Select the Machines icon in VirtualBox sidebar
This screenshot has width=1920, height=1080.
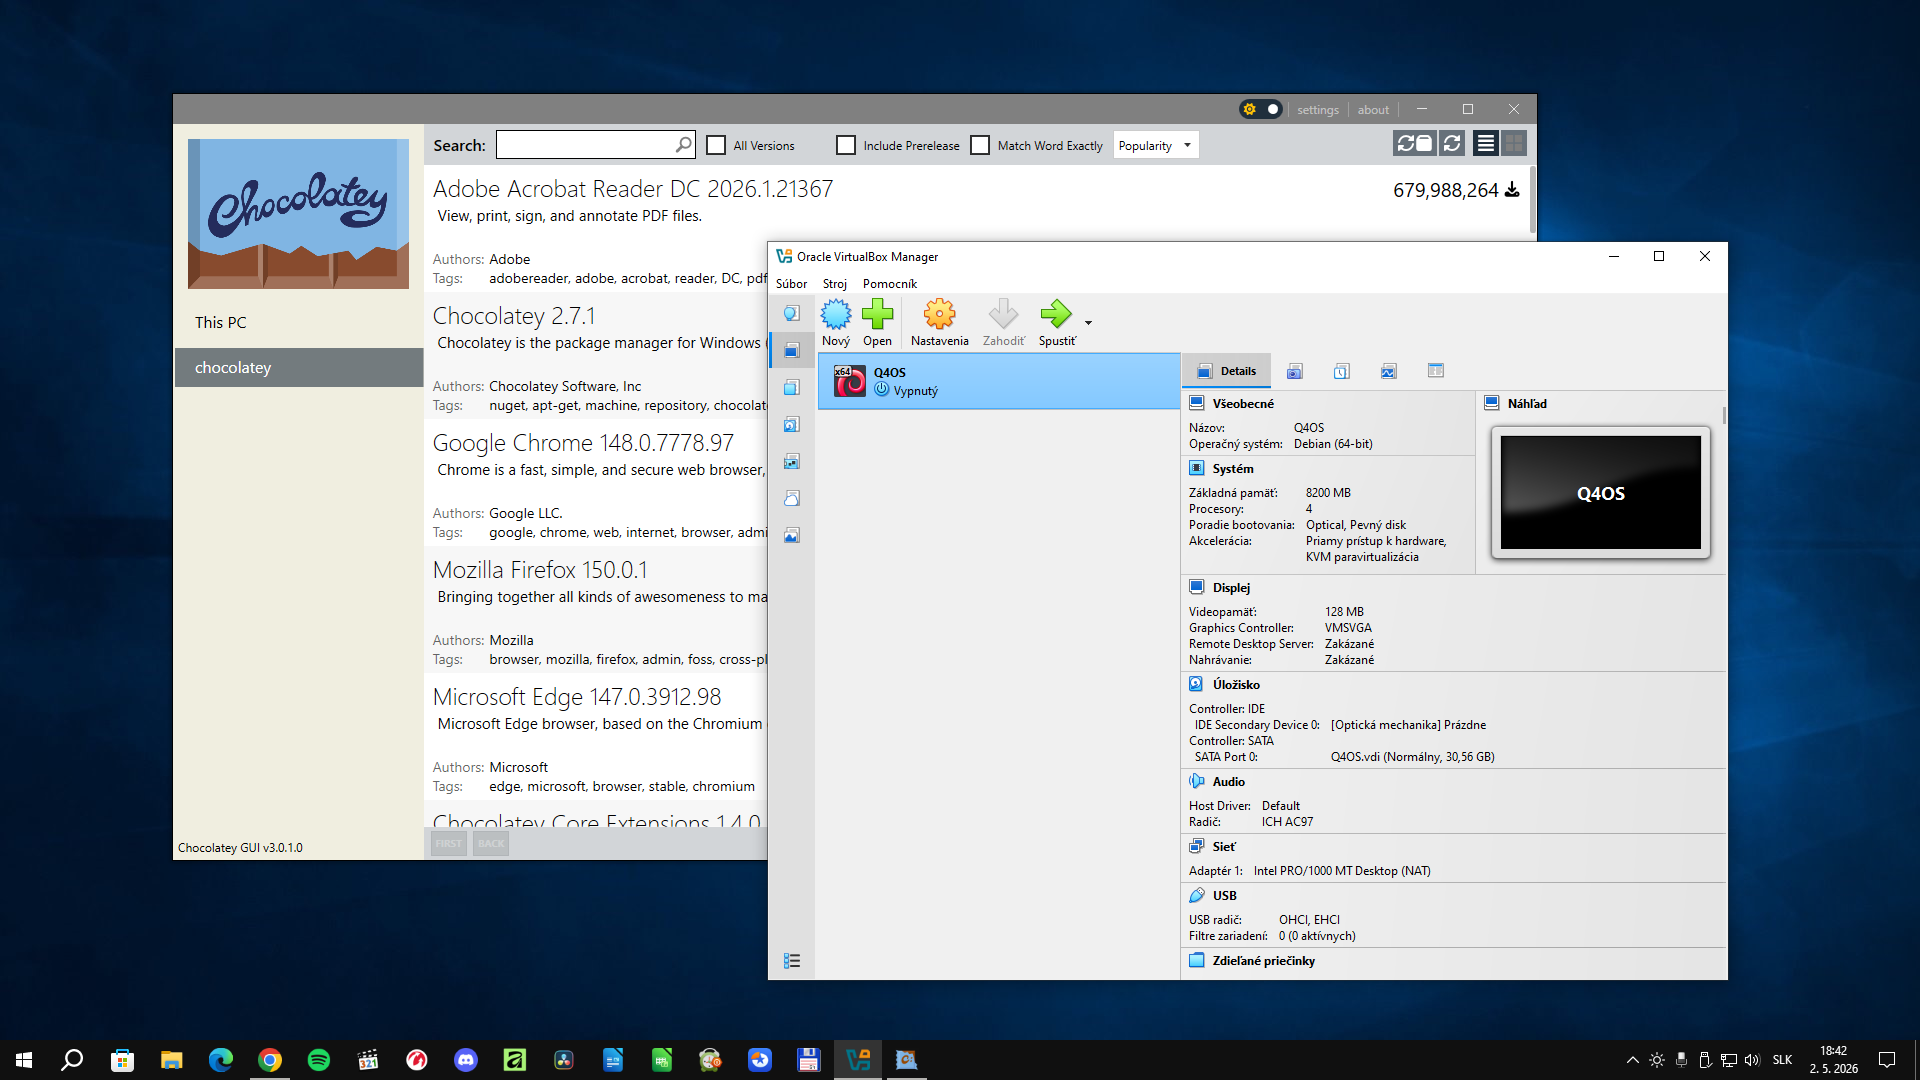pyautogui.click(x=792, y=351)
